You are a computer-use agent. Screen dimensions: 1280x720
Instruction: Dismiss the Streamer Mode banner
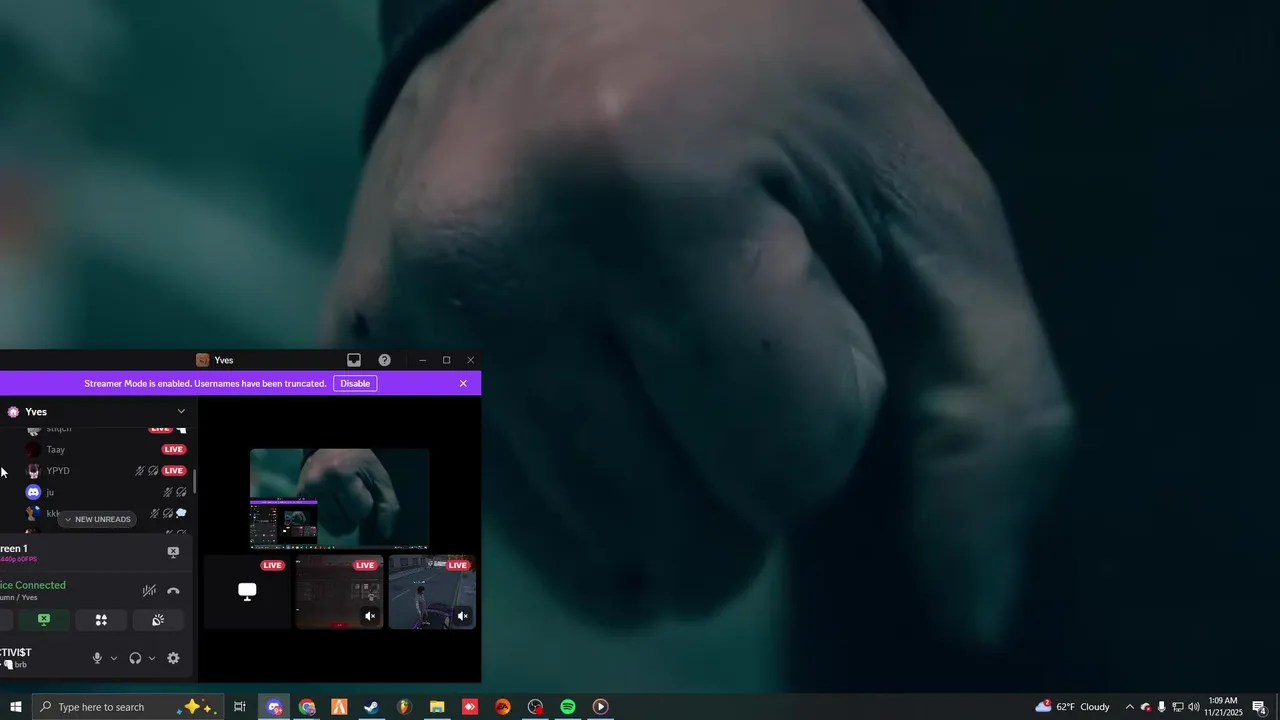point(463,383)
